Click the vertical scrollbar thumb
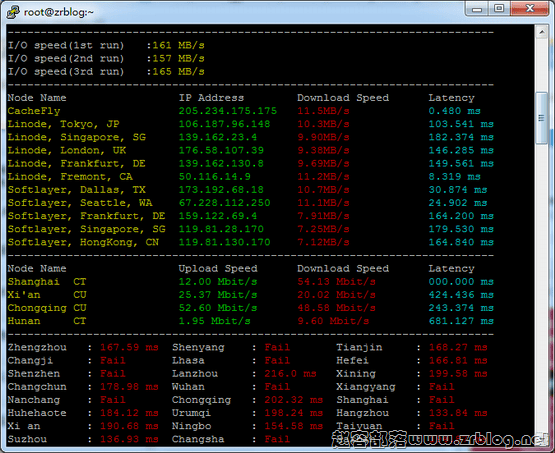 point(542,118)
